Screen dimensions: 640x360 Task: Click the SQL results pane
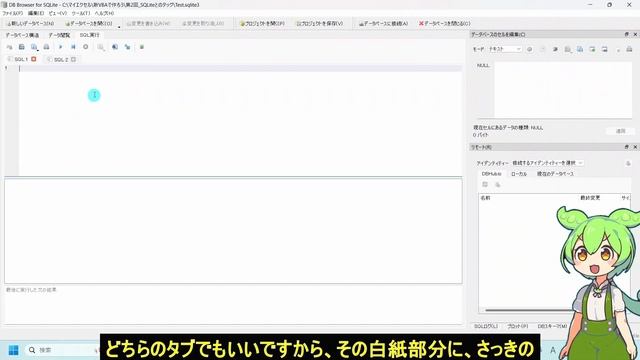[233, 231]
